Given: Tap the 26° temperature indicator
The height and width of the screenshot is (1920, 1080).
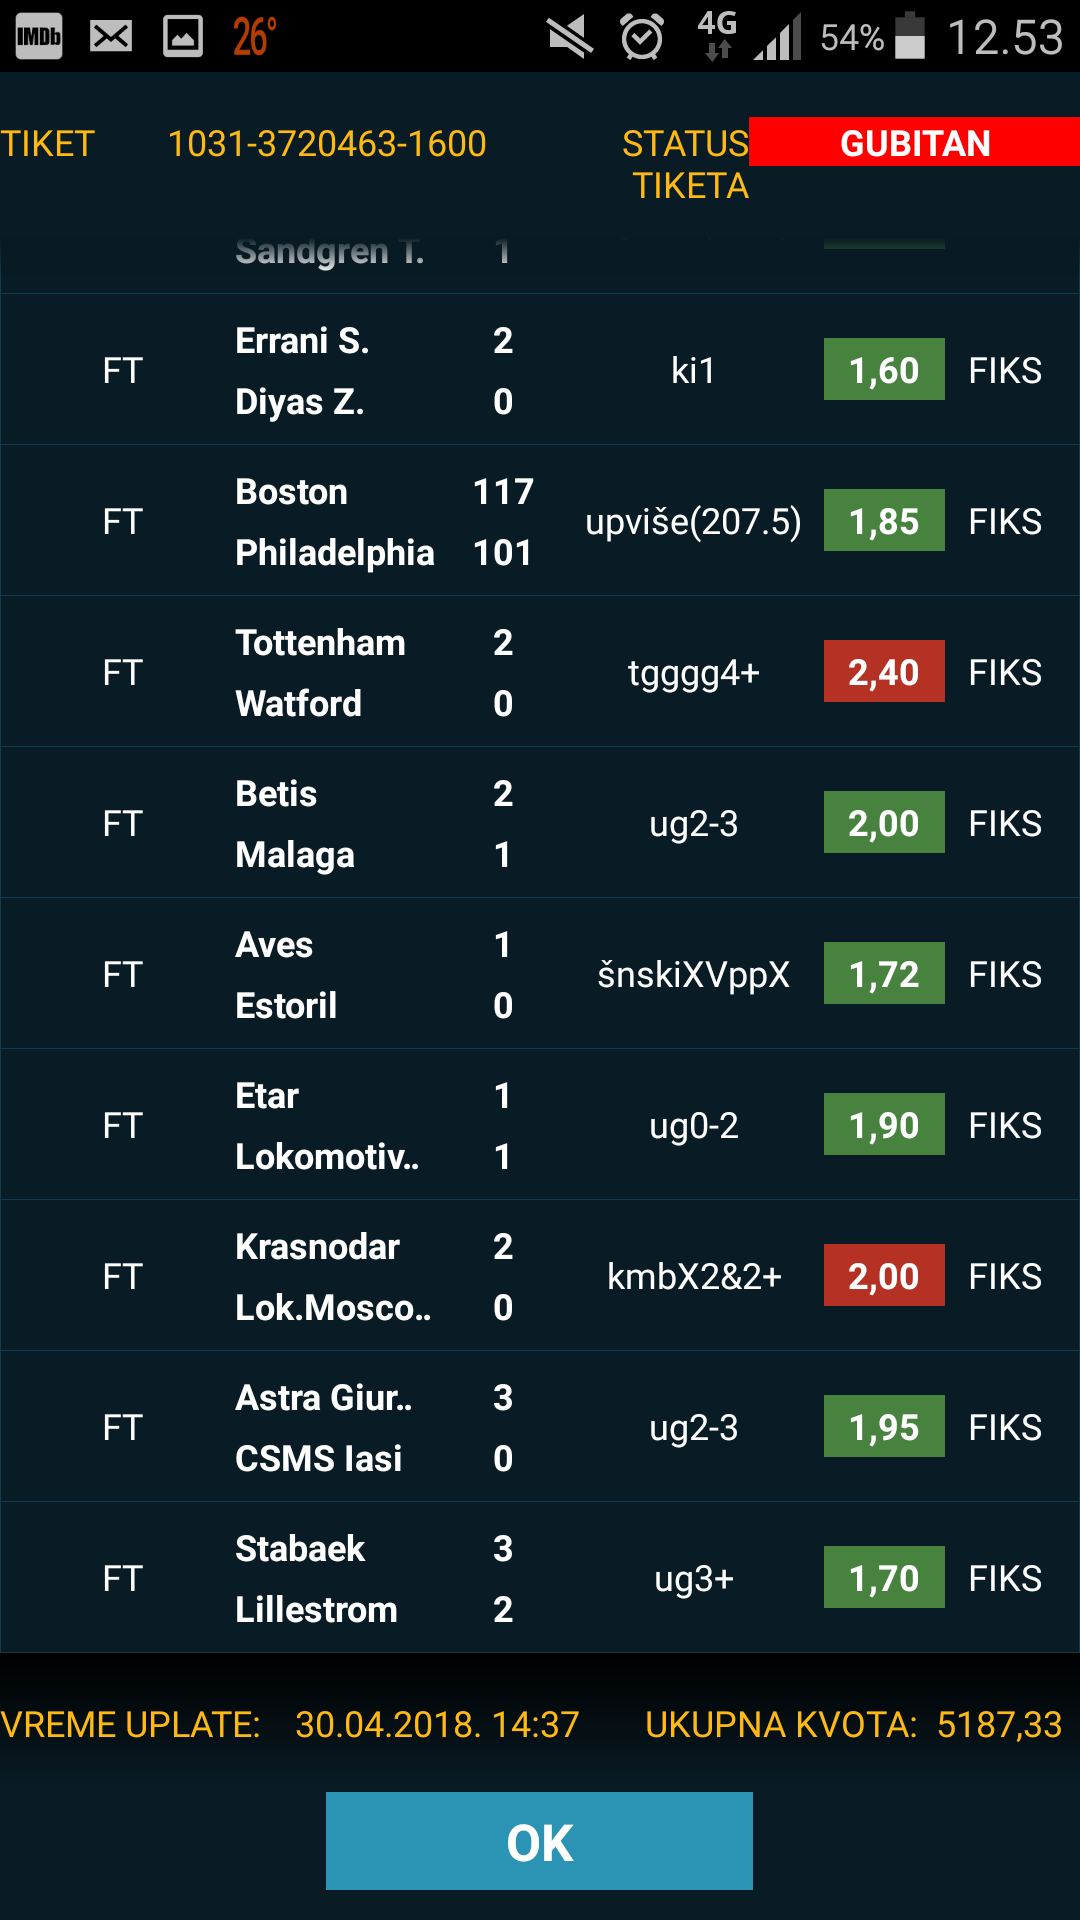Looking at the screenshot, I should (255, 37).
